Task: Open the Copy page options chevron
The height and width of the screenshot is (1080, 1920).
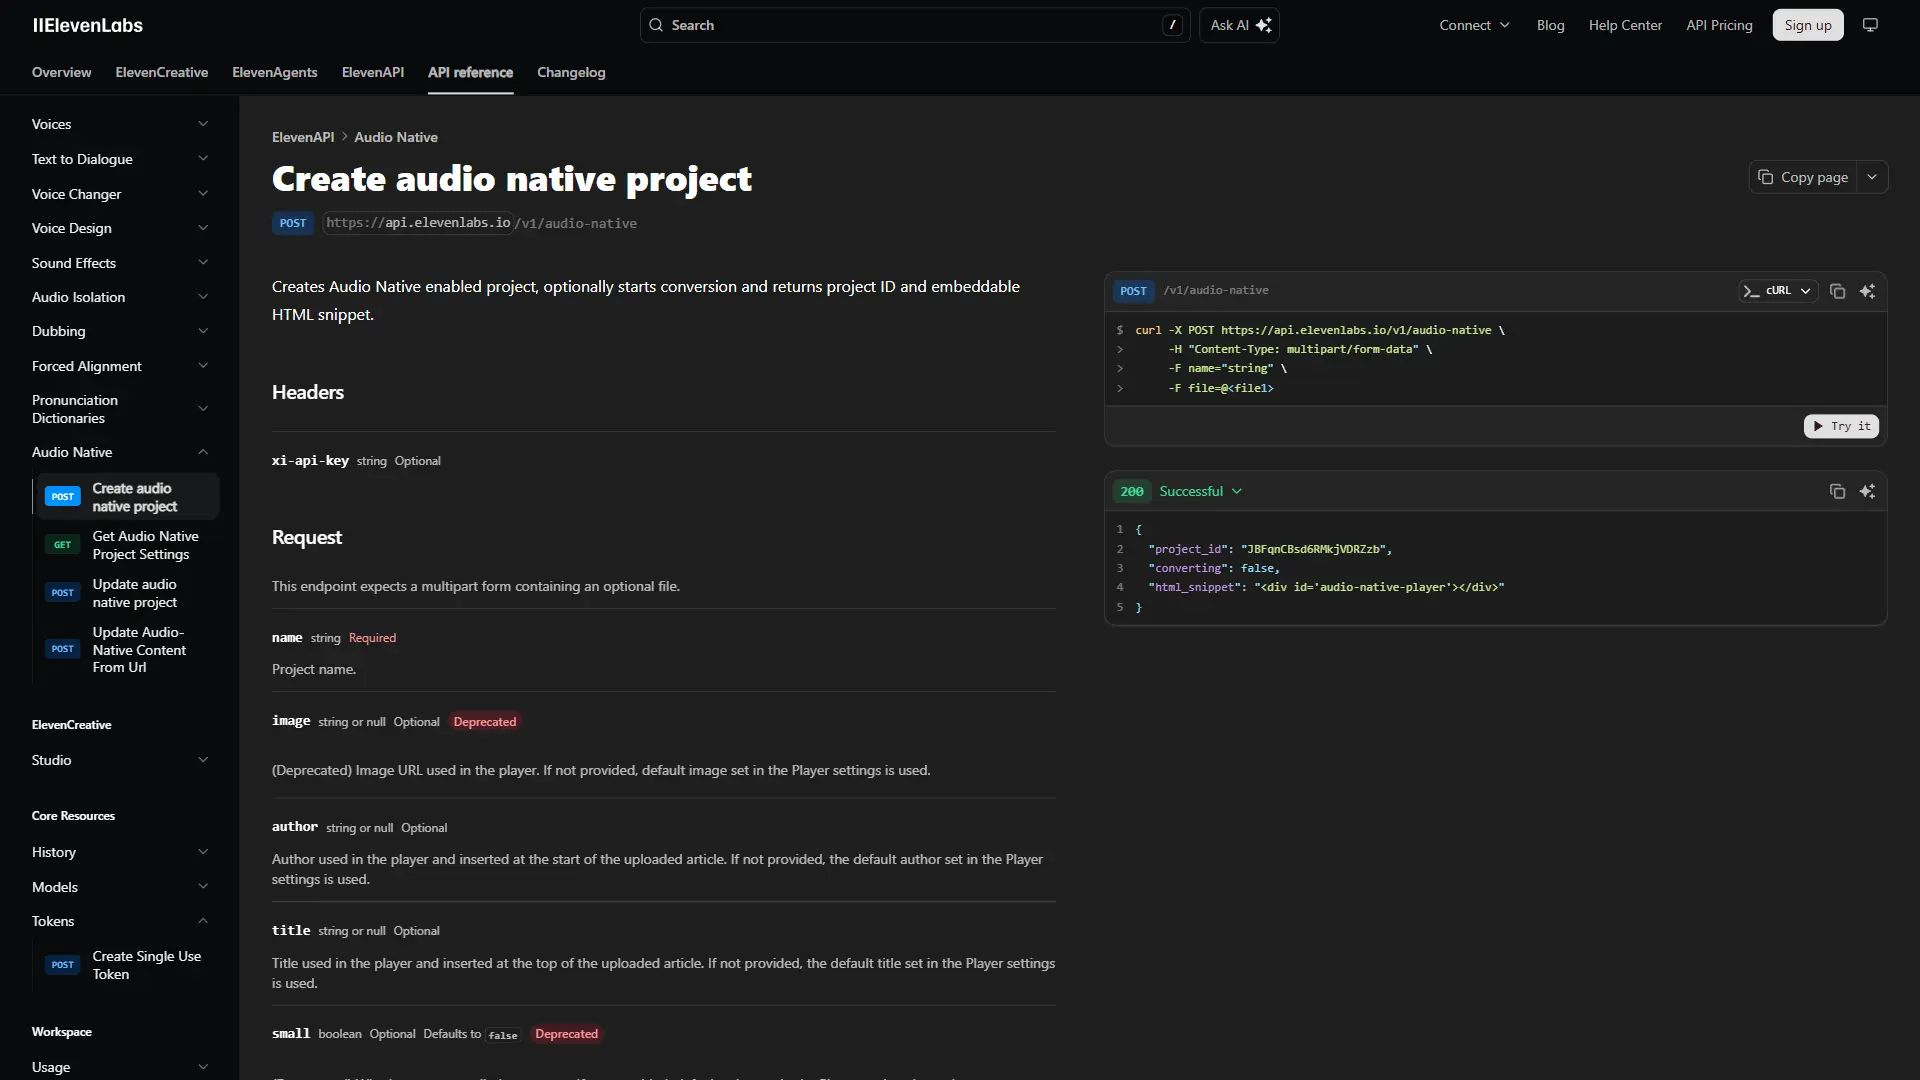Action: click(x=1872, y=177)
